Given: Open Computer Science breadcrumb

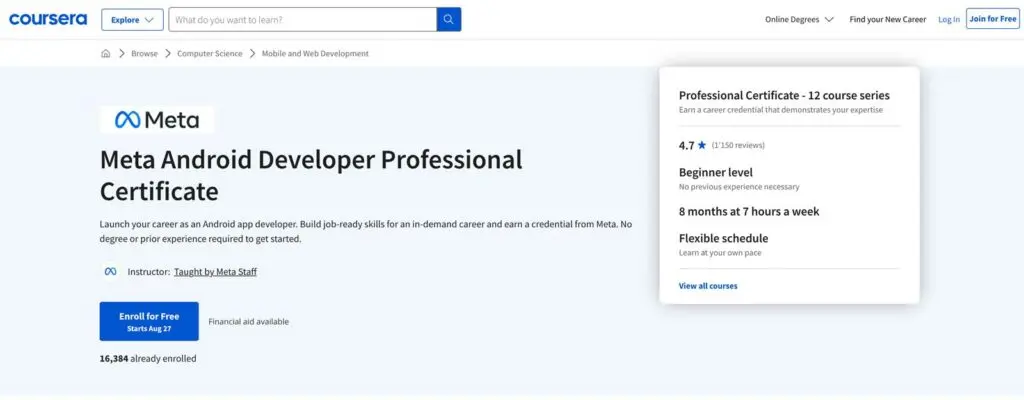Looking at the screenshot, I should click(210, 54).
